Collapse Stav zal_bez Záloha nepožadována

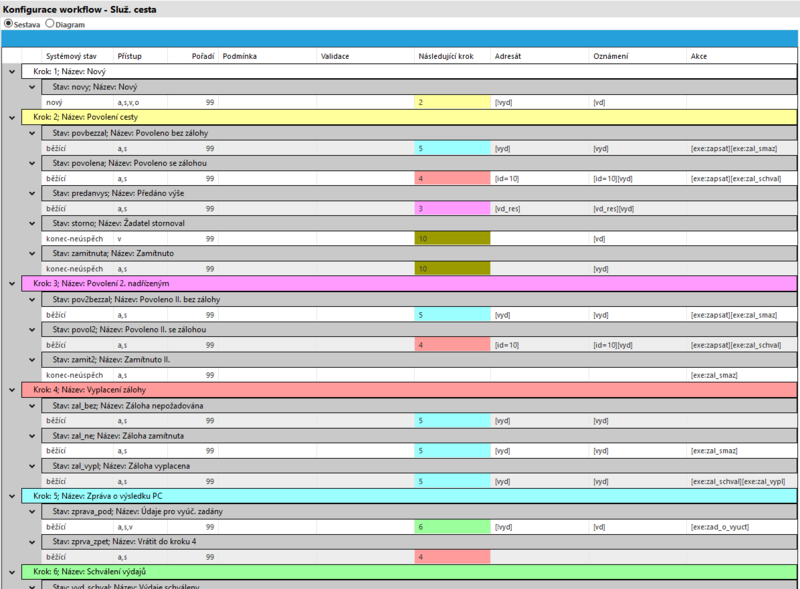[x=32, y=406]
